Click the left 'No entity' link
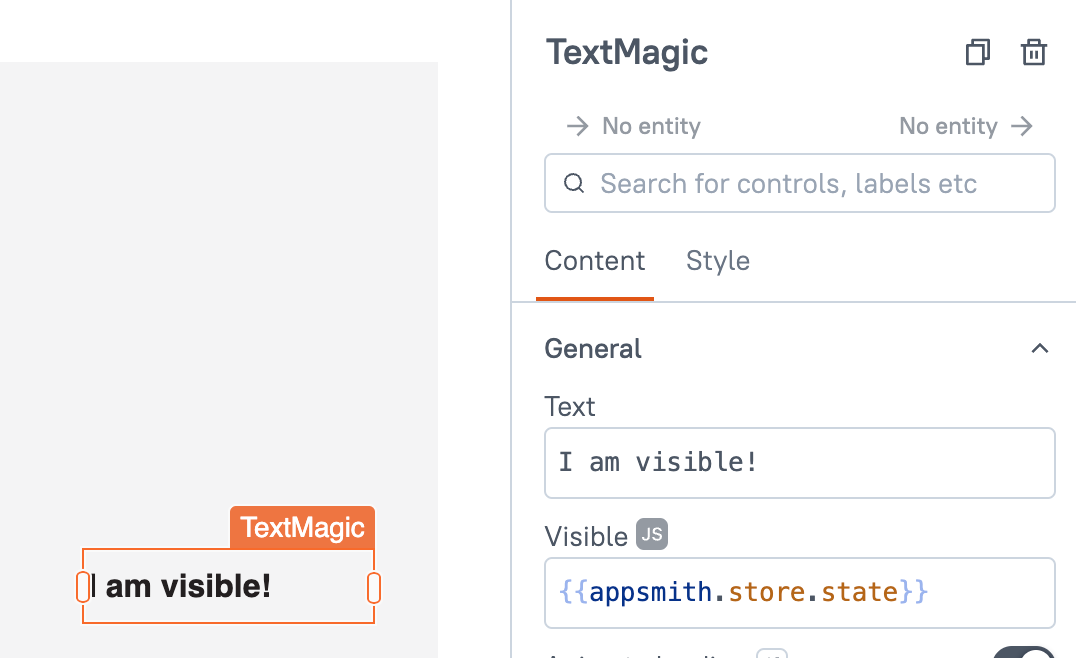The image size is (1076, 658). pyautogui.click(x=651, y=126)
